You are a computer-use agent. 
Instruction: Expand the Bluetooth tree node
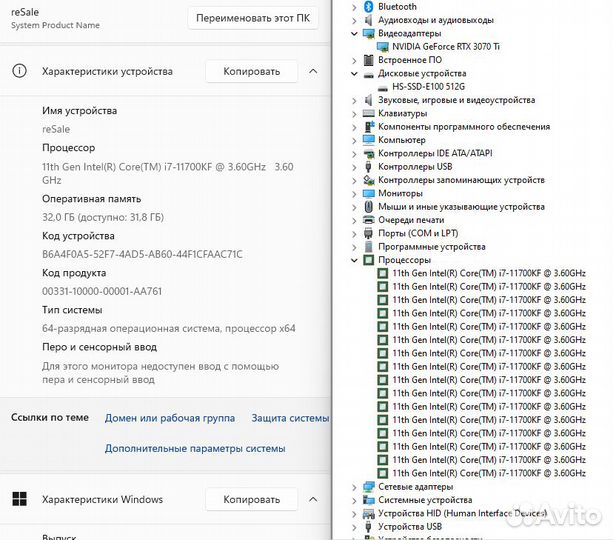(354, 7)
